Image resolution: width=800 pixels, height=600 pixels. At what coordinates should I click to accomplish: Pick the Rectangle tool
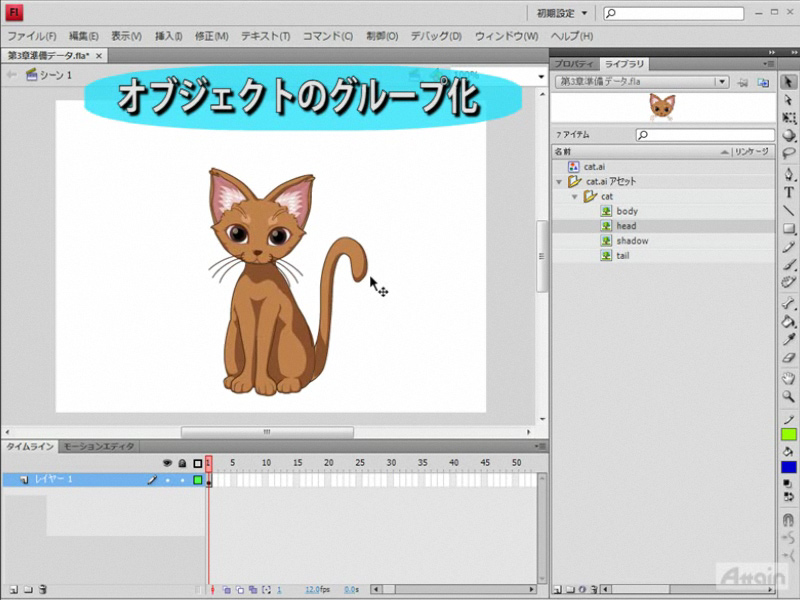point(789,229)
